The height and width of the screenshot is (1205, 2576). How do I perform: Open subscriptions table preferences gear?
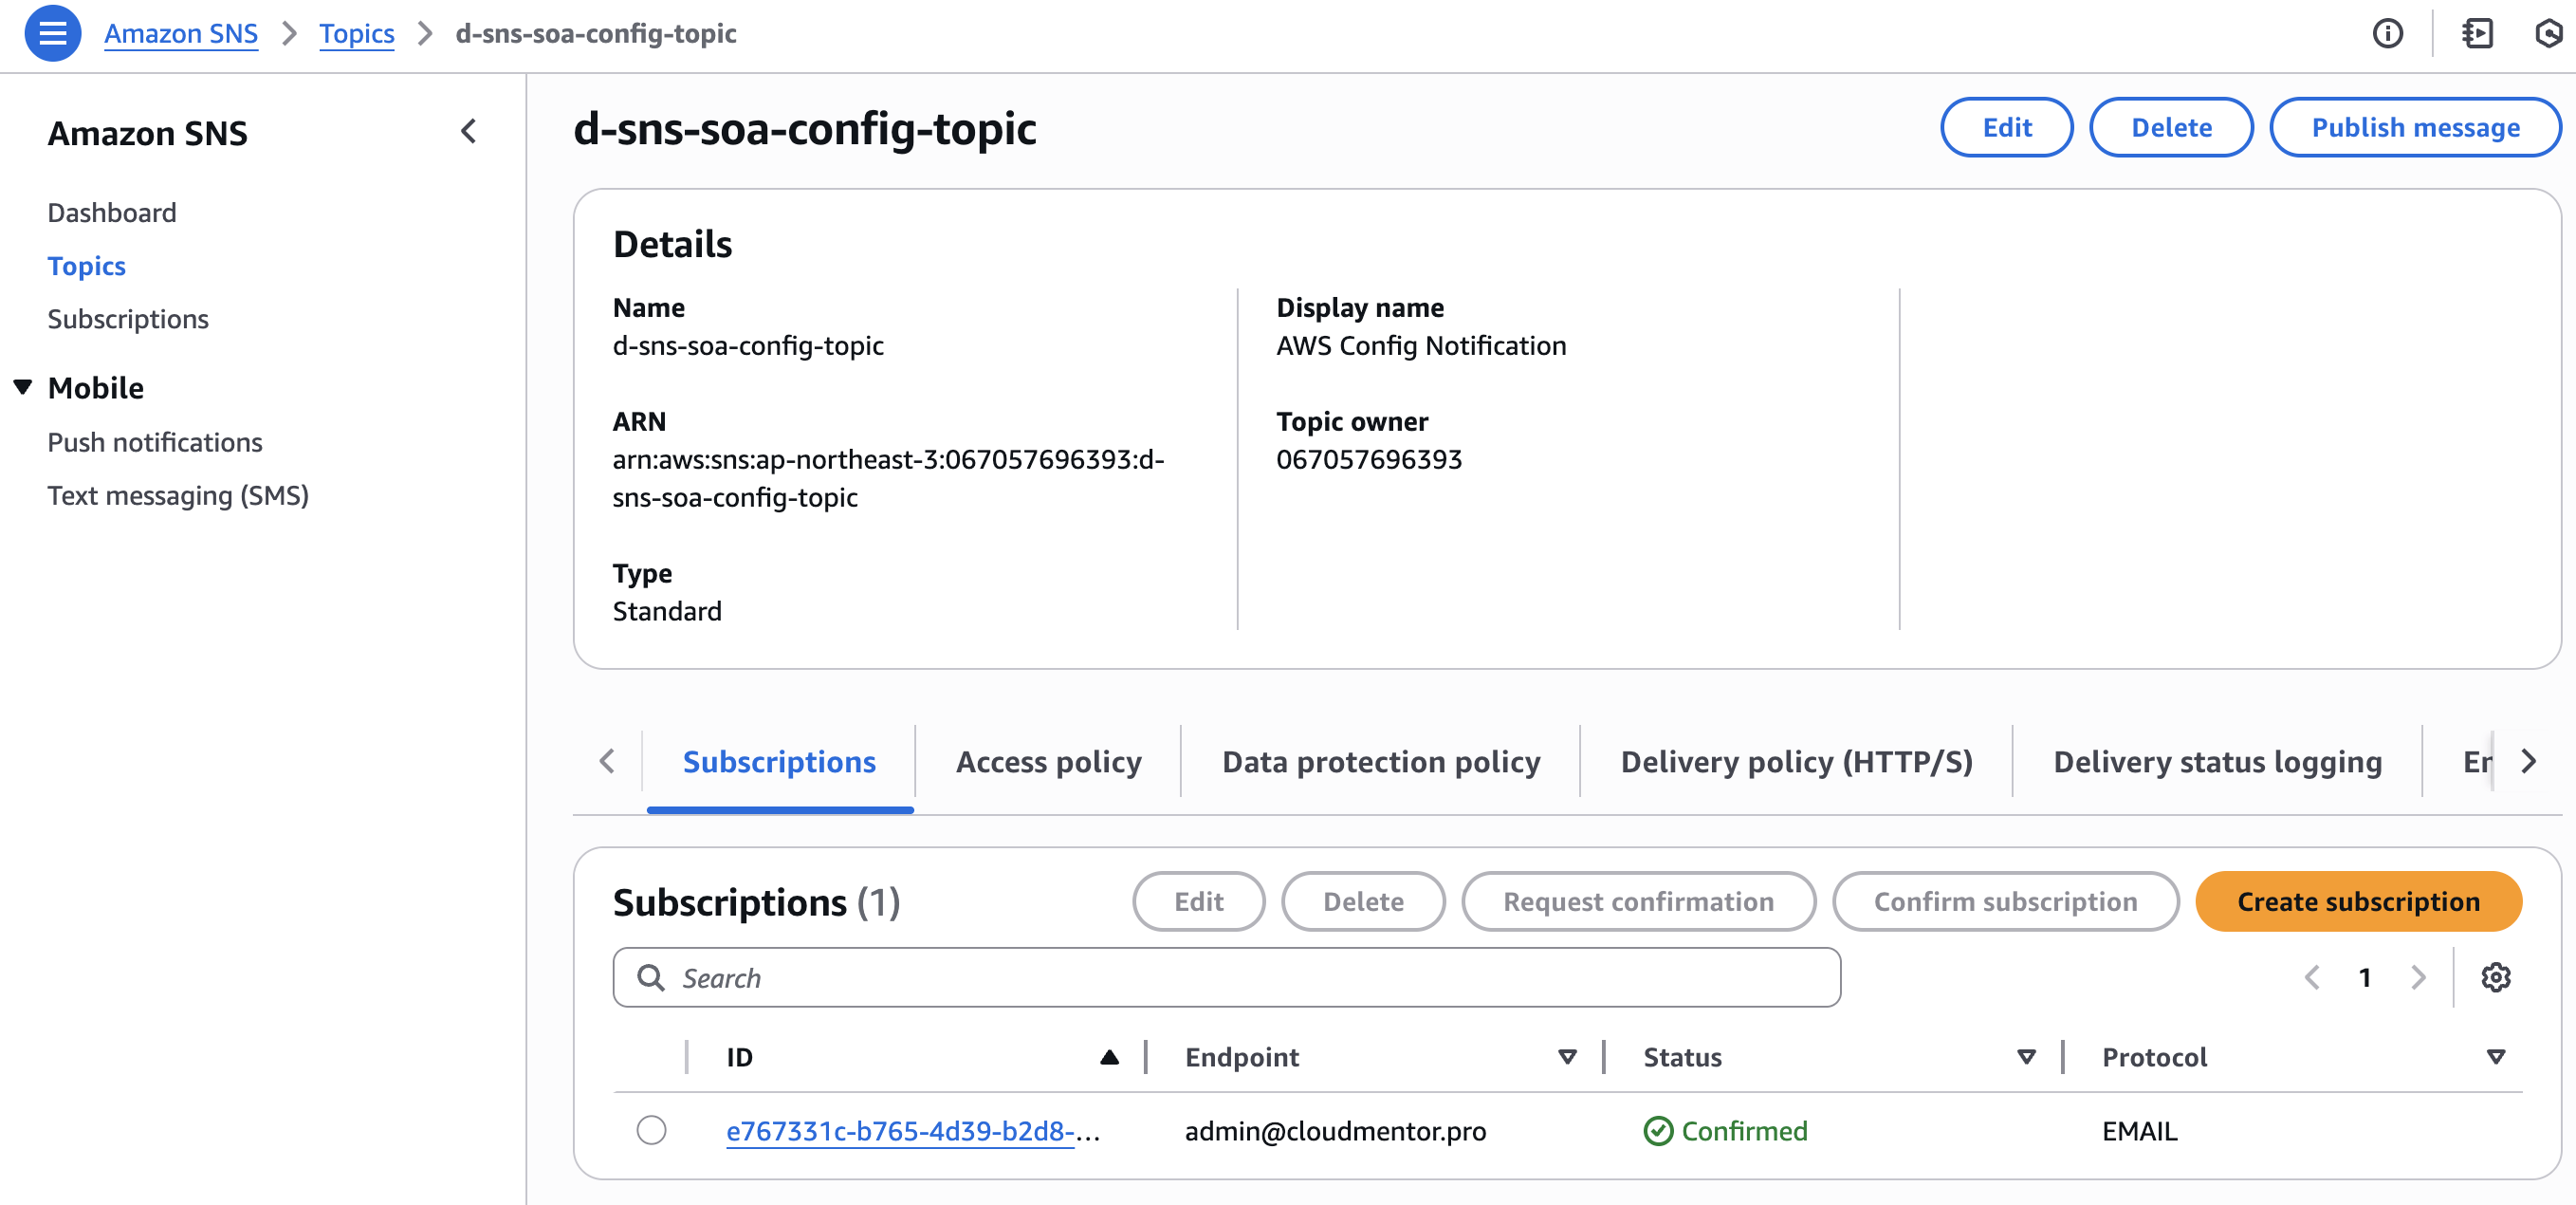click(2495, 977)
